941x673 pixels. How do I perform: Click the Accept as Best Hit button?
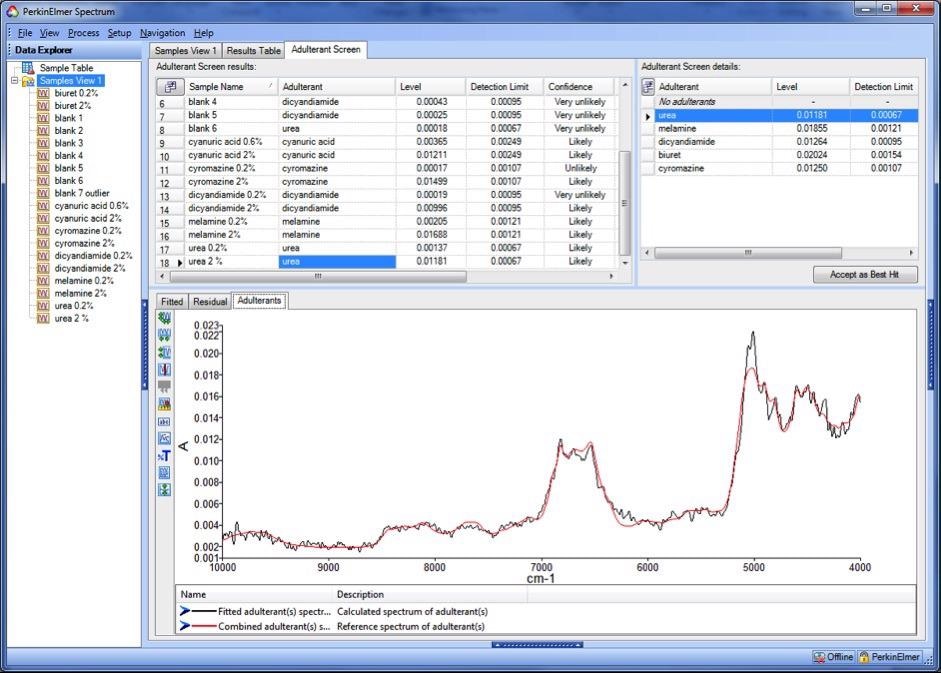865,274
